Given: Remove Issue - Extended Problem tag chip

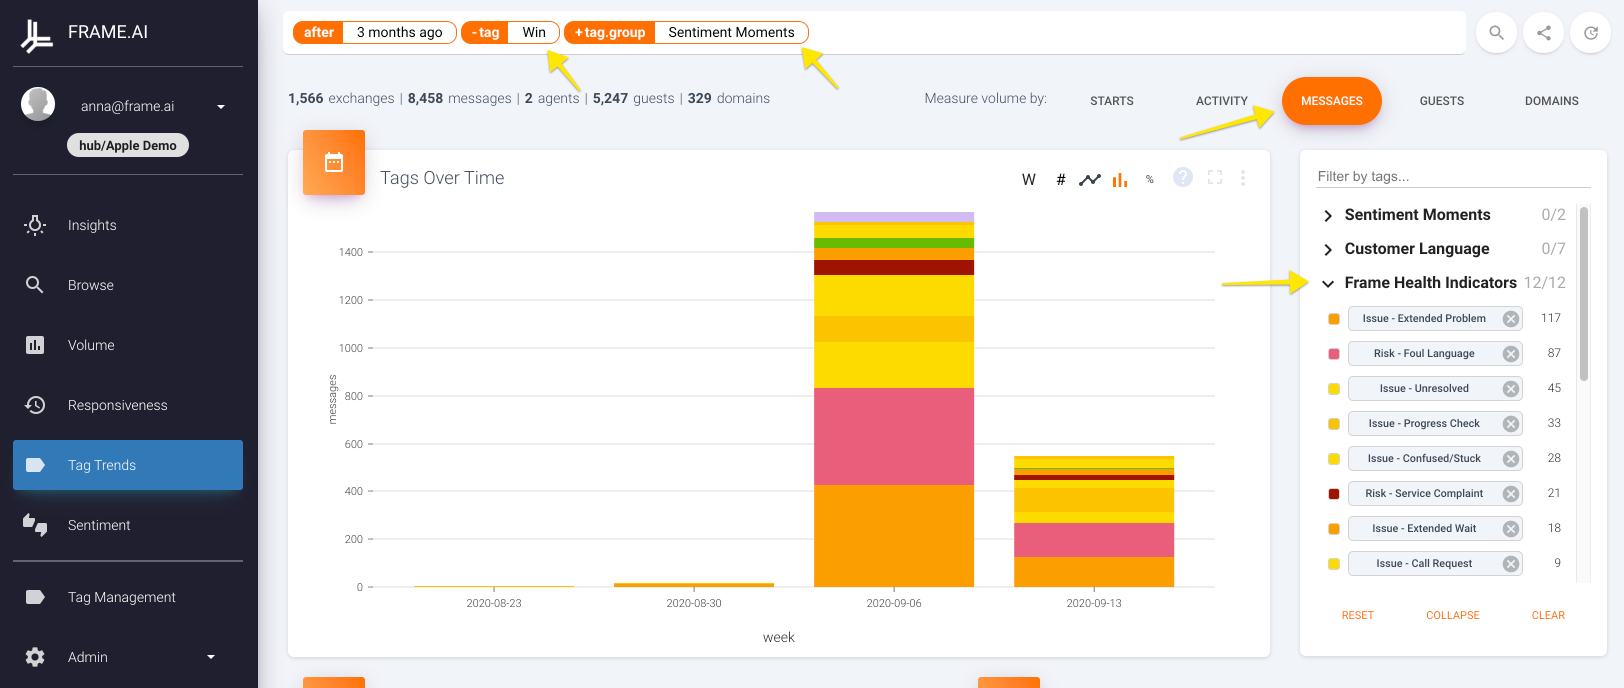Looking at the screenshot, I should tap(1511, 319).
